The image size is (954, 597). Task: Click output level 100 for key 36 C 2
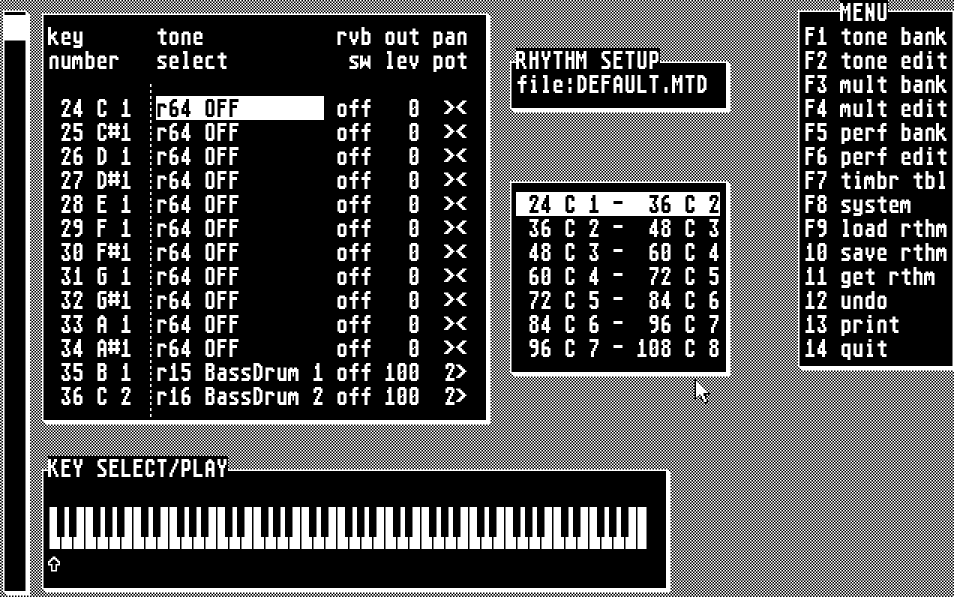(402, 397)
